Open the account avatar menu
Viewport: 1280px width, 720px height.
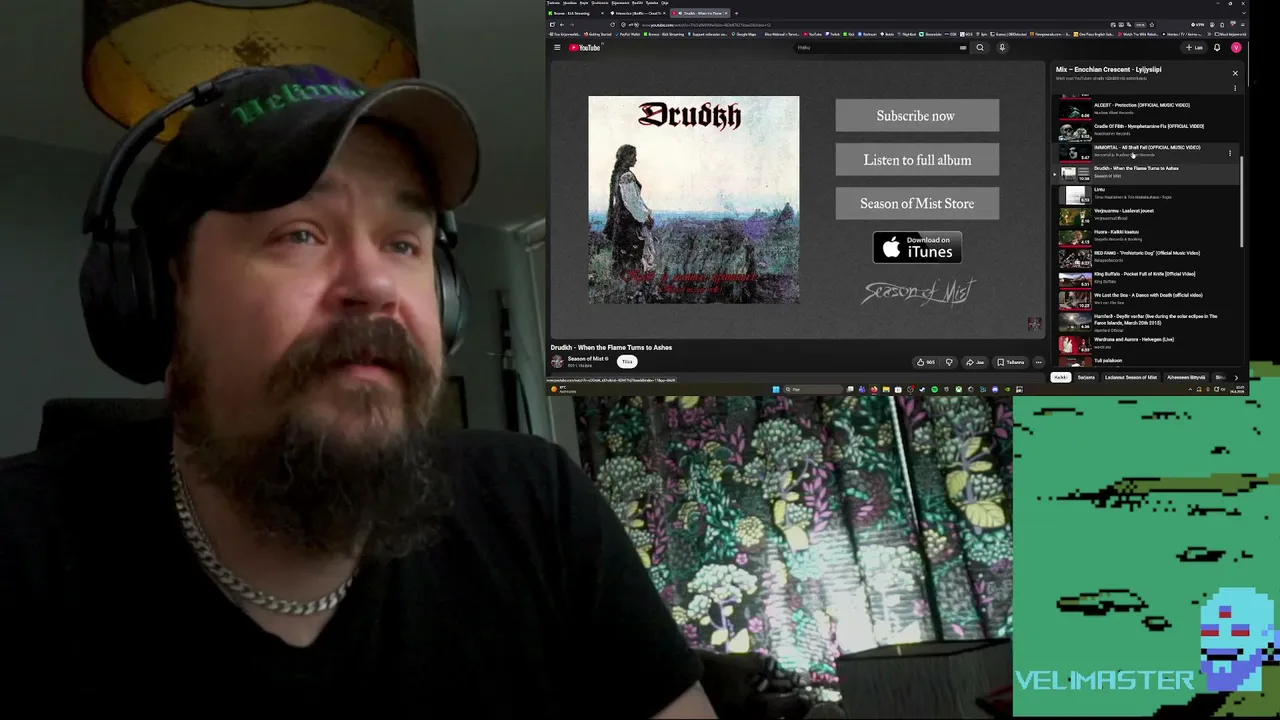click(x=1236, y=47)
